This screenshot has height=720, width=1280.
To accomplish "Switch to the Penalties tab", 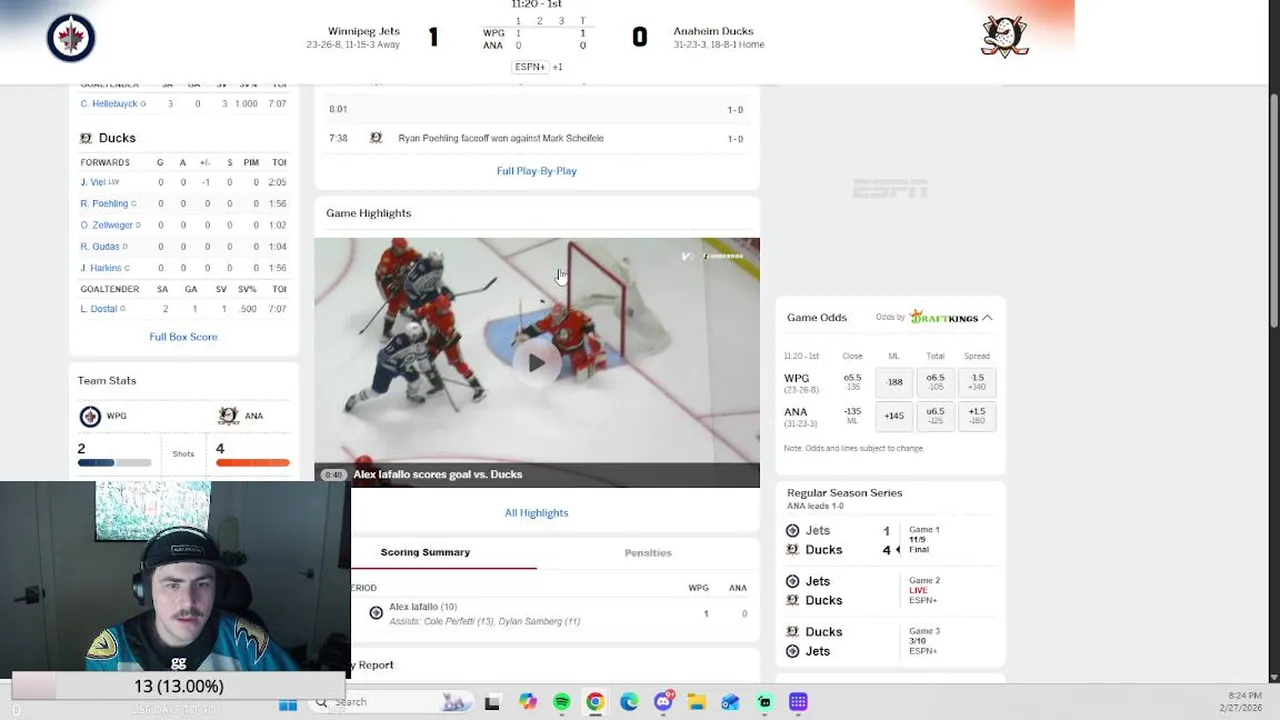I will tap(648, 552).
